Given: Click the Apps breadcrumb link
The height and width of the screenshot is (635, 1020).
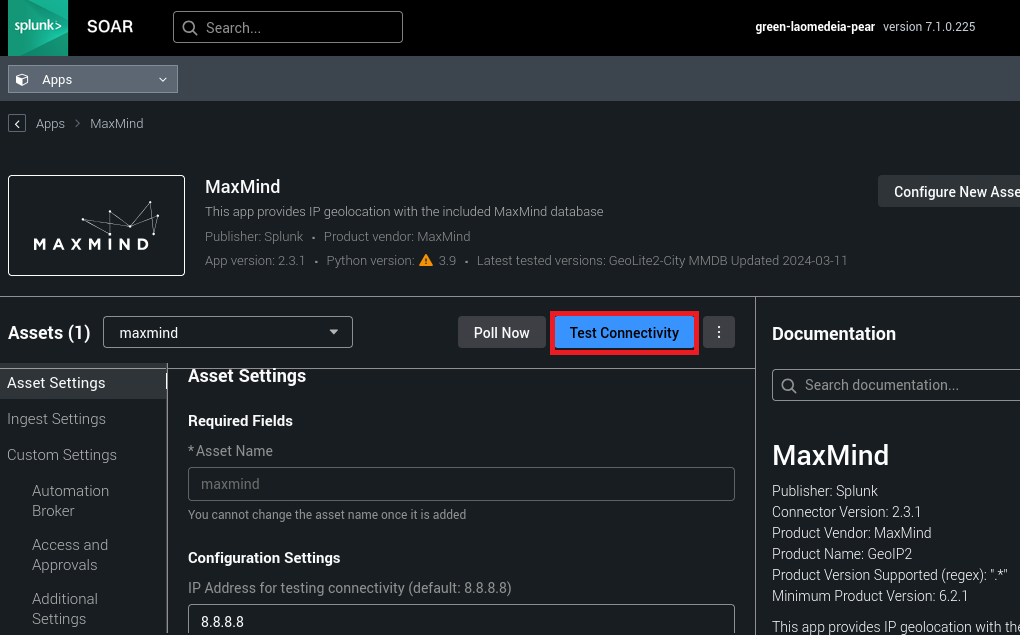Looking at the screenshot, I should 50,124.
